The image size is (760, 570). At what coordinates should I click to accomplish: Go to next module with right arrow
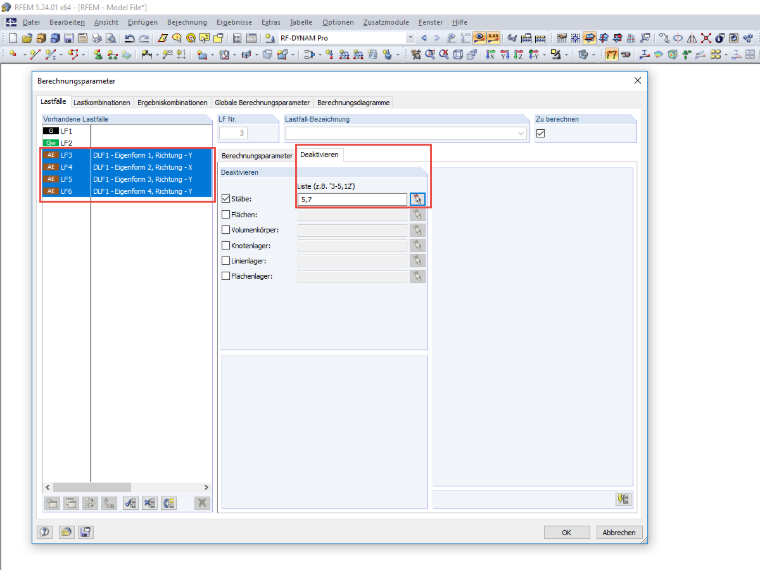coord(437,38)
